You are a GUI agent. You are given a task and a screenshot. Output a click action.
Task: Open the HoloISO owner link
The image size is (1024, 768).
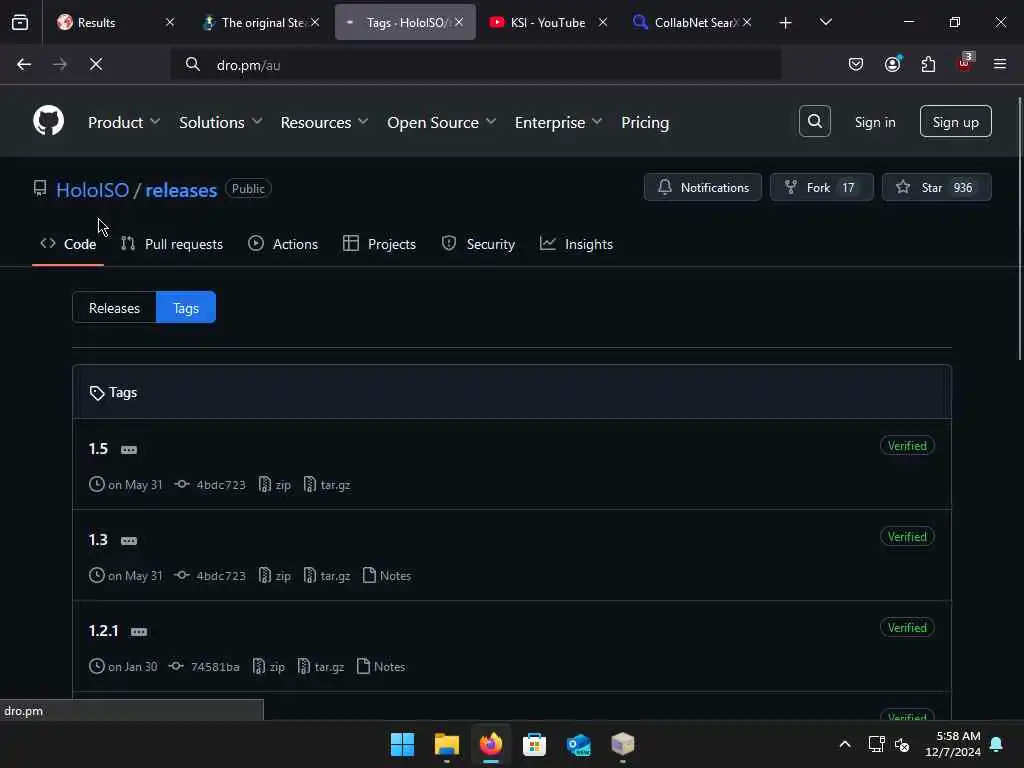click(x=93, y=190)
